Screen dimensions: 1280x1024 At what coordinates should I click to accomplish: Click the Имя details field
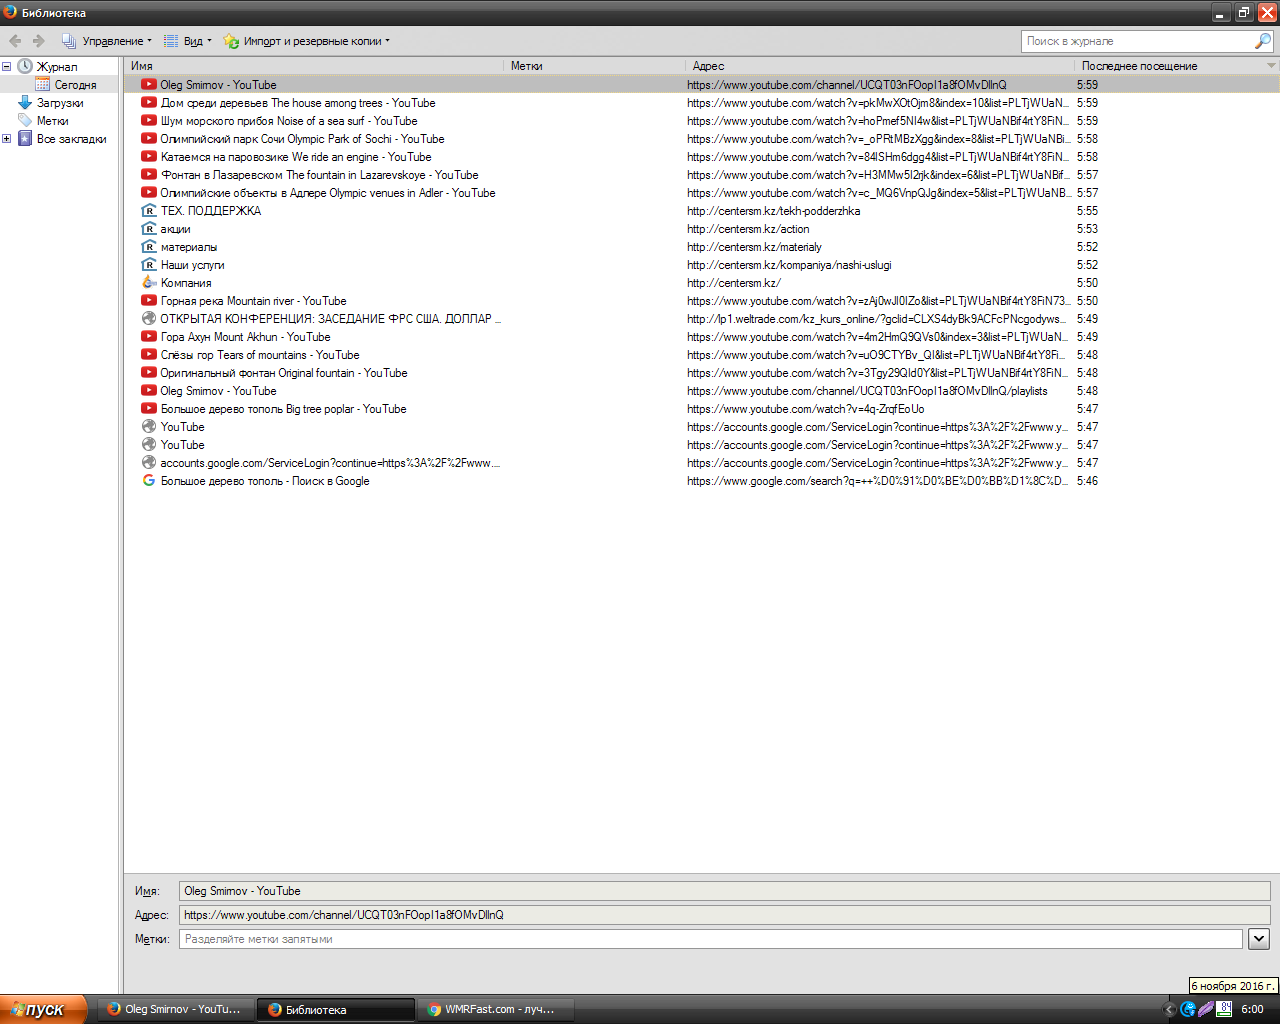[x=724, y=891]
